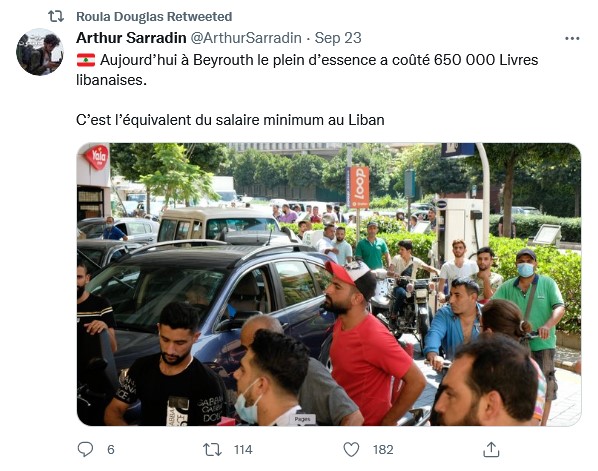The image size is (598, 471).
Task: Click the Yala logo in the photo
Action: pos(97,157)
